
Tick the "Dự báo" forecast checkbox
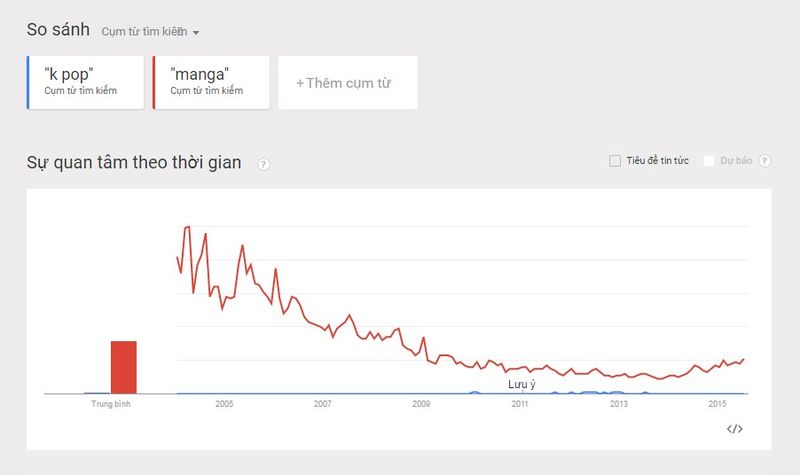pos(709,161)
